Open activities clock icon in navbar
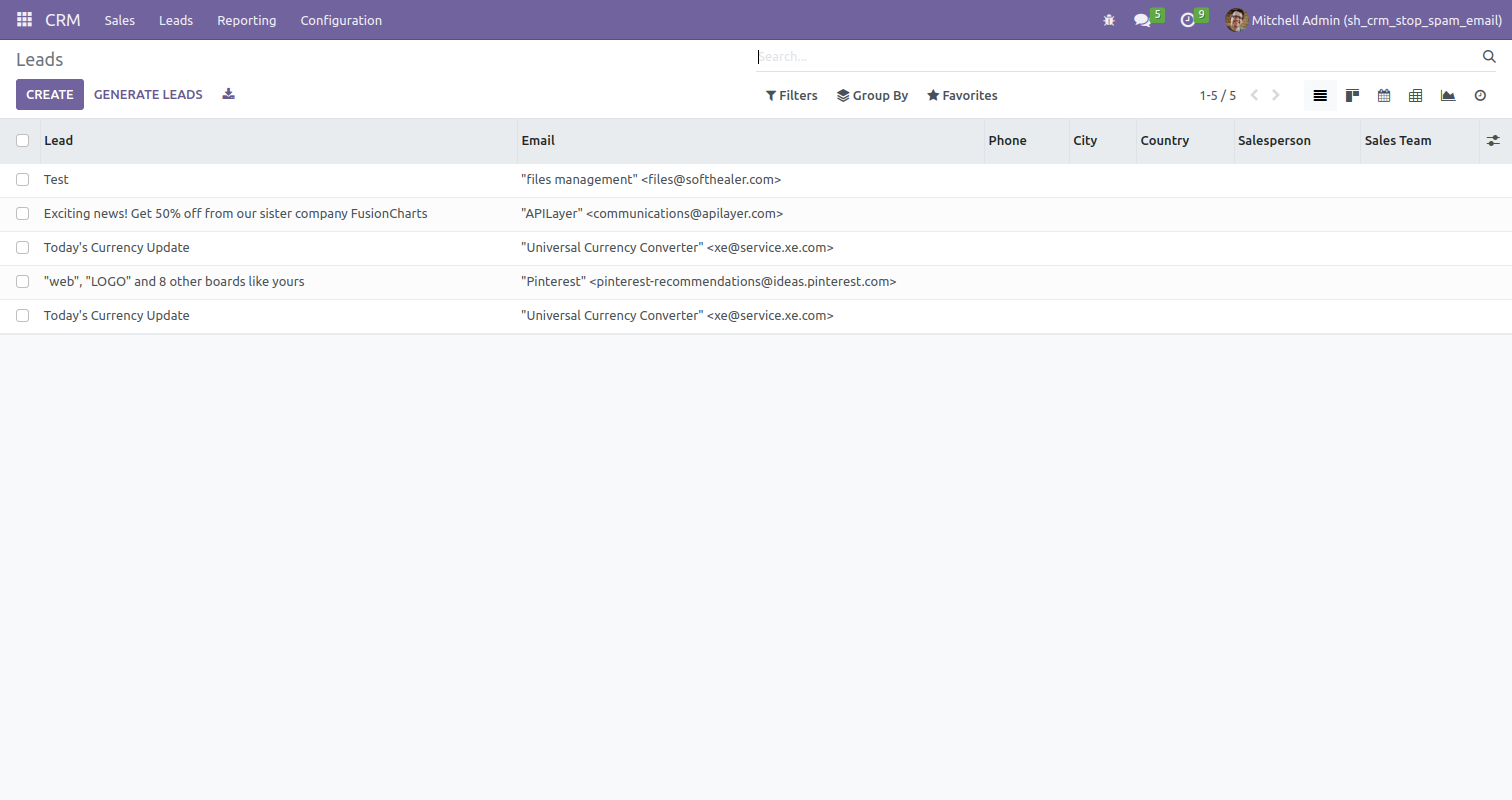The width and height of the screenshot is (1512, 800). pyautogui.click(x=1188, y=20)
